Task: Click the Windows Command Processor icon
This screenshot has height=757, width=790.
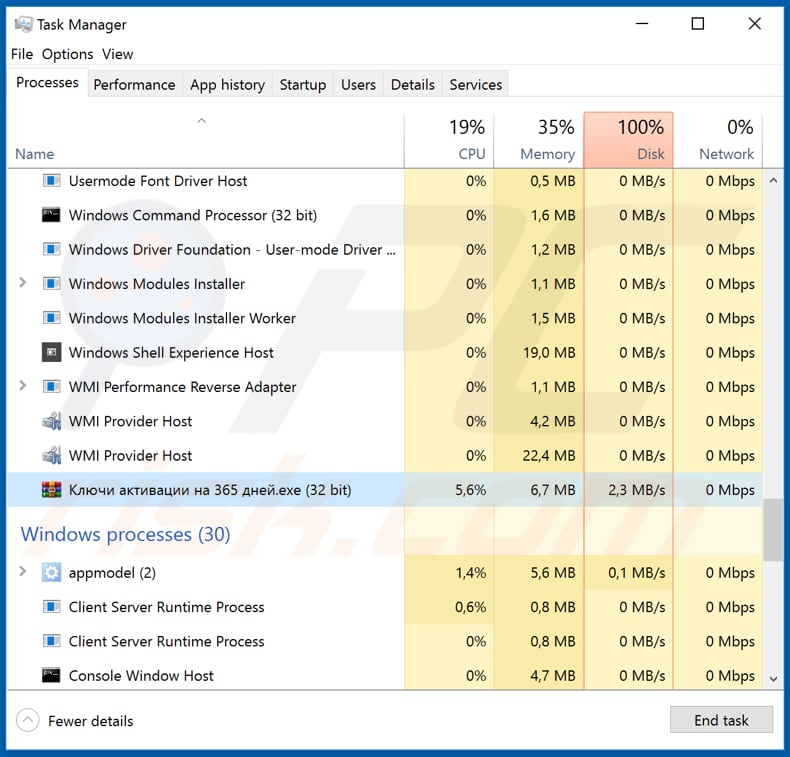Action: (x=51, y=215)
